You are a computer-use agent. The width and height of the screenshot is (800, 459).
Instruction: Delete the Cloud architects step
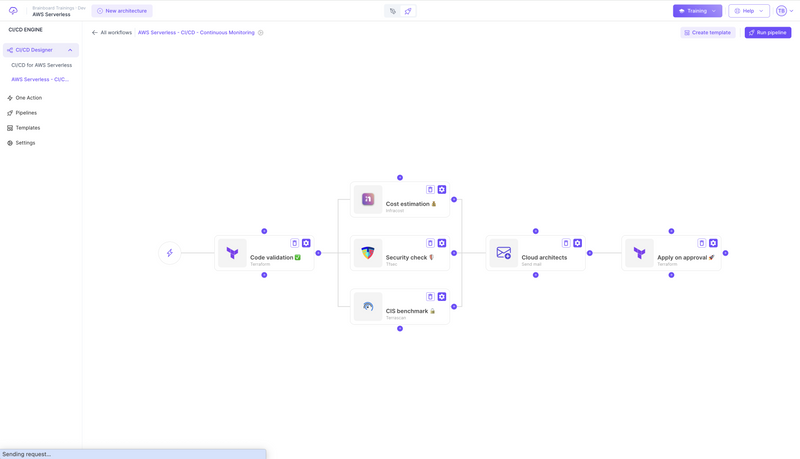tap(566, 243)
